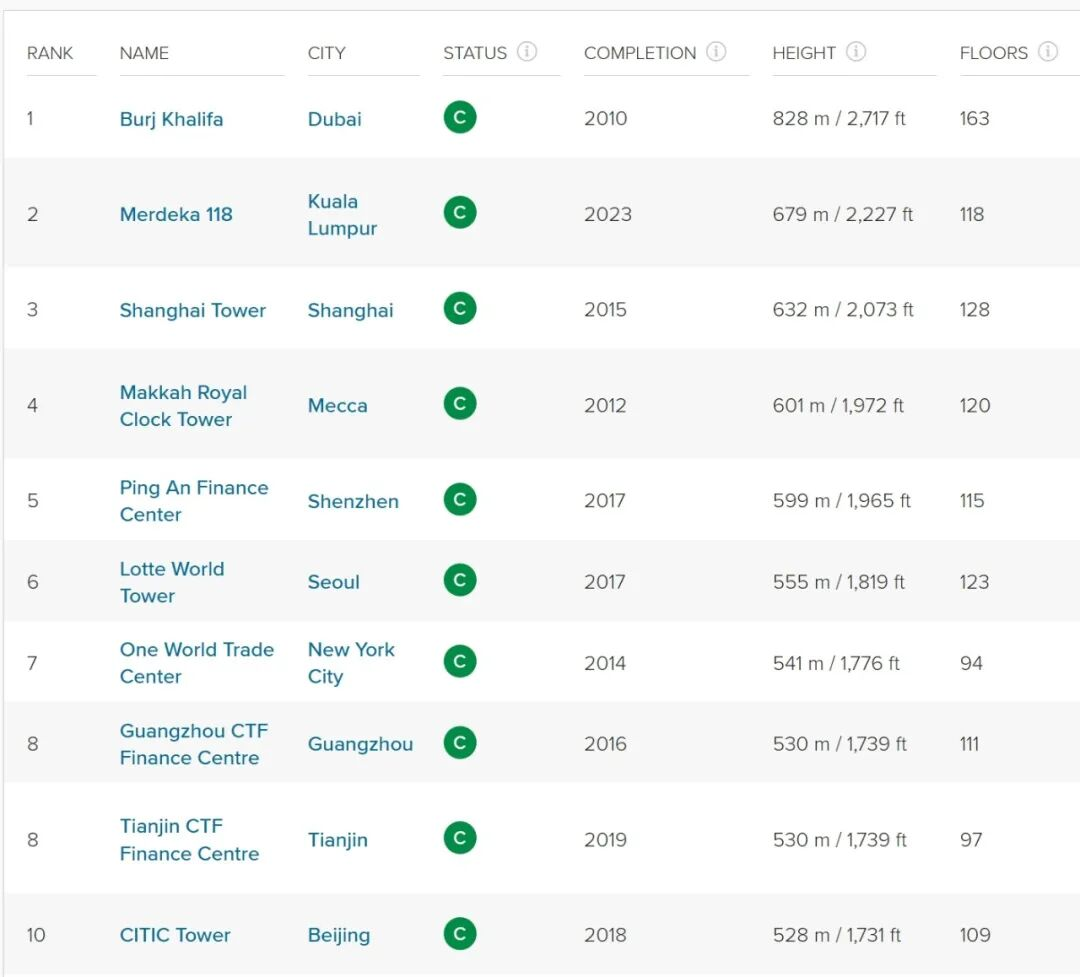The image size is (1080, 977).
Task: Follow the Kuala Lumpur city link
Action: (x=342, y=215)
